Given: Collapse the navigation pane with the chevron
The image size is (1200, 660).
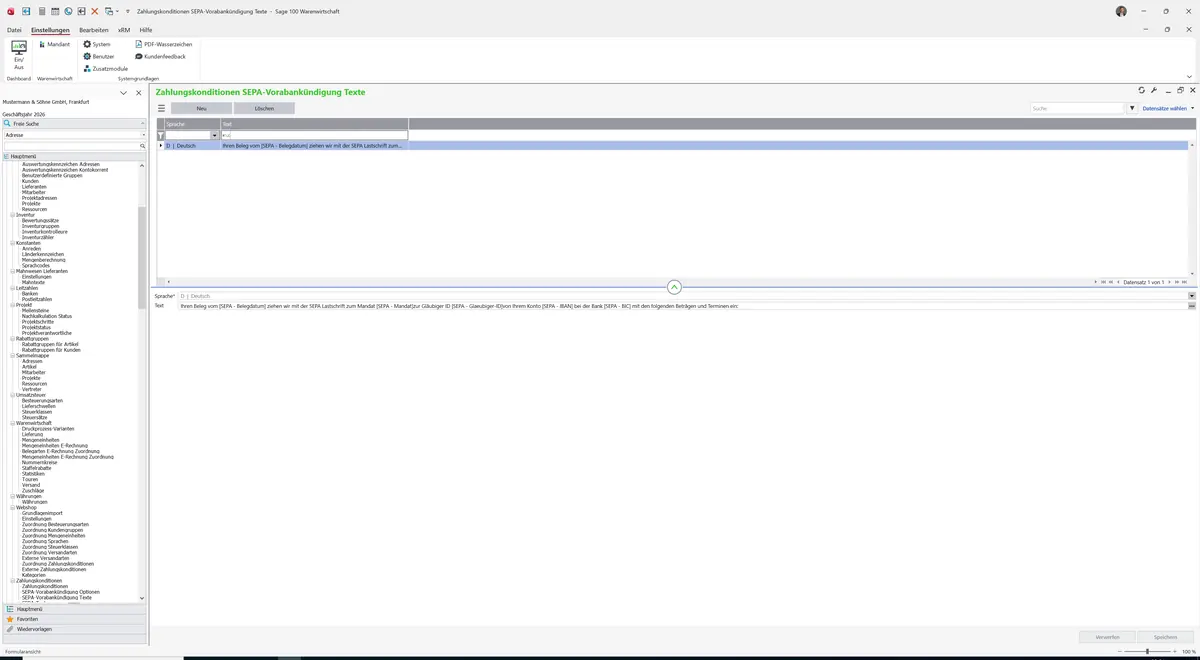Looking at the screenshot, I should pyautogui.click(x=123, y=93).
